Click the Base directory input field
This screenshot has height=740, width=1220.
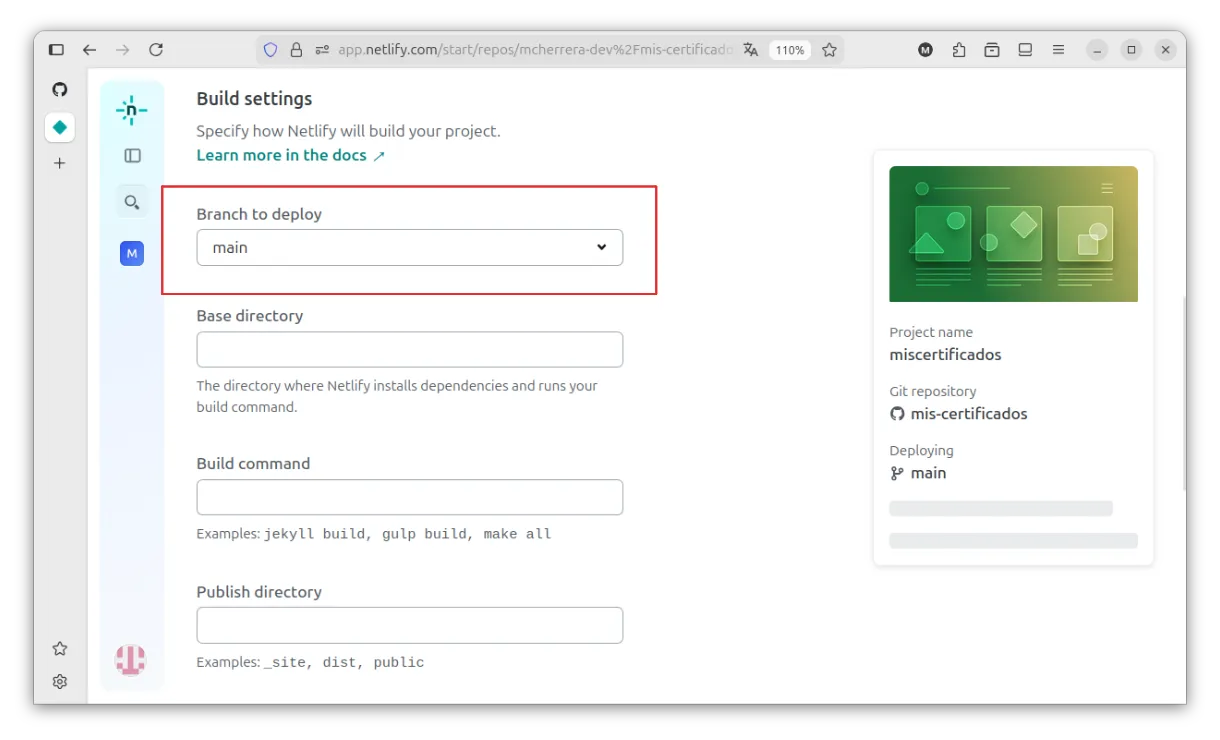click(x=409, y=350)
